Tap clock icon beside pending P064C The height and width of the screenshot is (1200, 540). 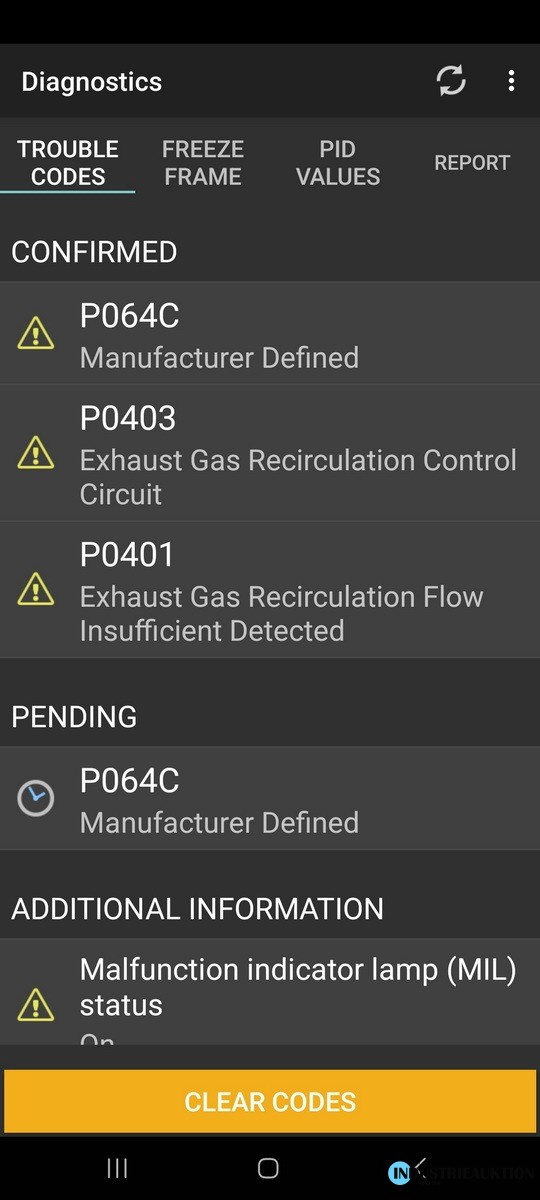click(x=36, y=798)
